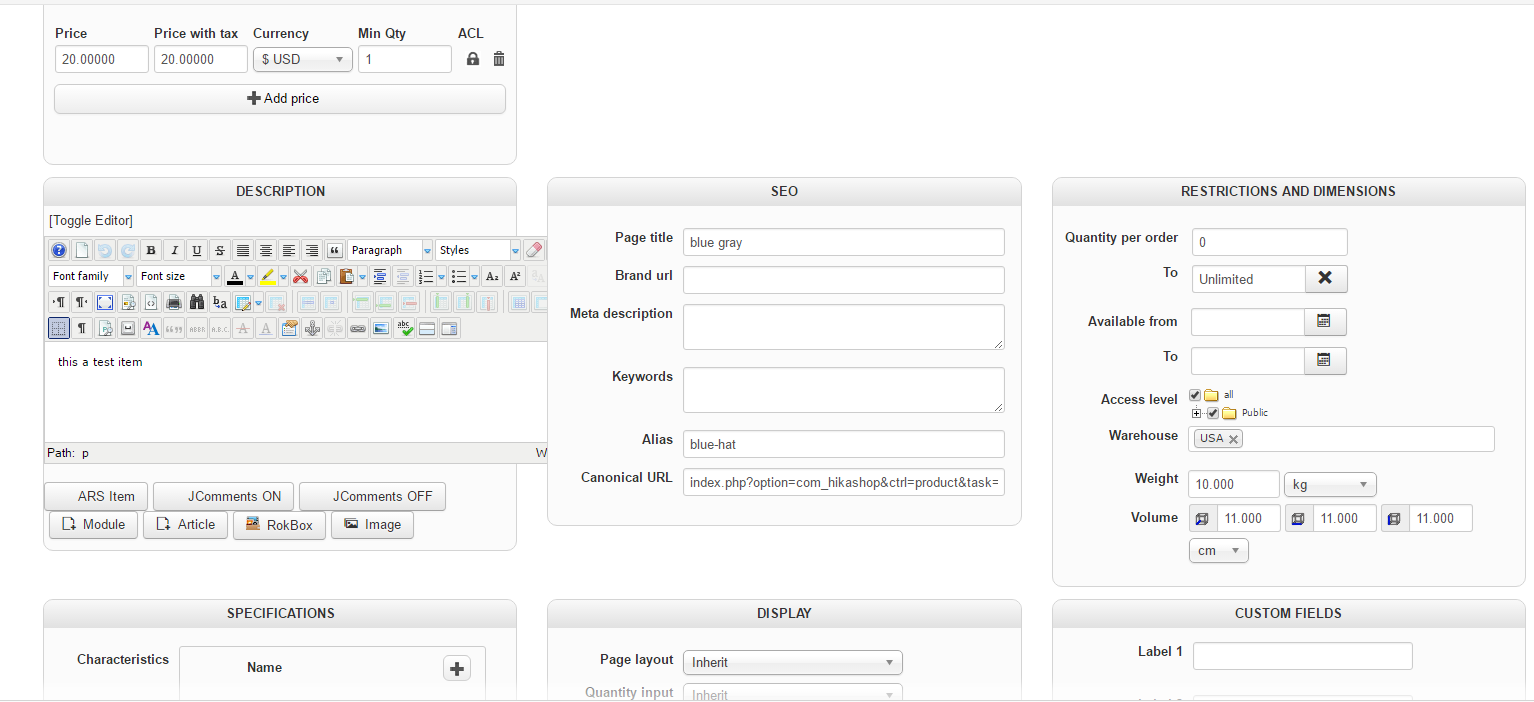The image size is (1534, 702).
Task: Open the numbered list options arrow
Action: (x=441, y=276)
